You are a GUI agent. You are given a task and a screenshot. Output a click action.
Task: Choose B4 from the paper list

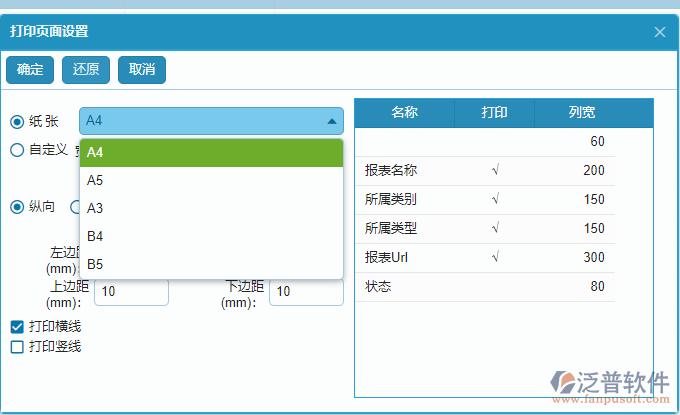coord(211,237)
